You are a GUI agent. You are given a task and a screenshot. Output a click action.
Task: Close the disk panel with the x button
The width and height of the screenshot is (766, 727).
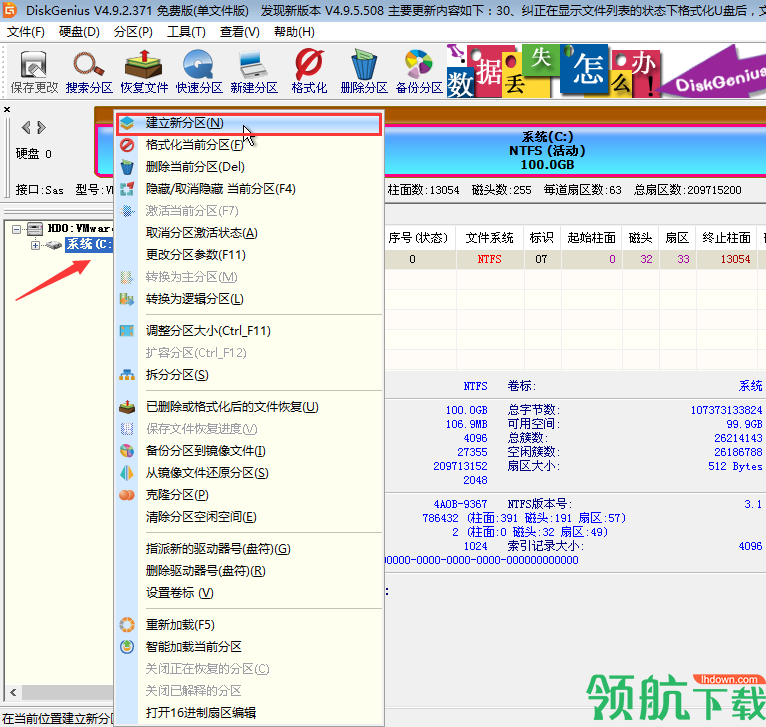7,109
